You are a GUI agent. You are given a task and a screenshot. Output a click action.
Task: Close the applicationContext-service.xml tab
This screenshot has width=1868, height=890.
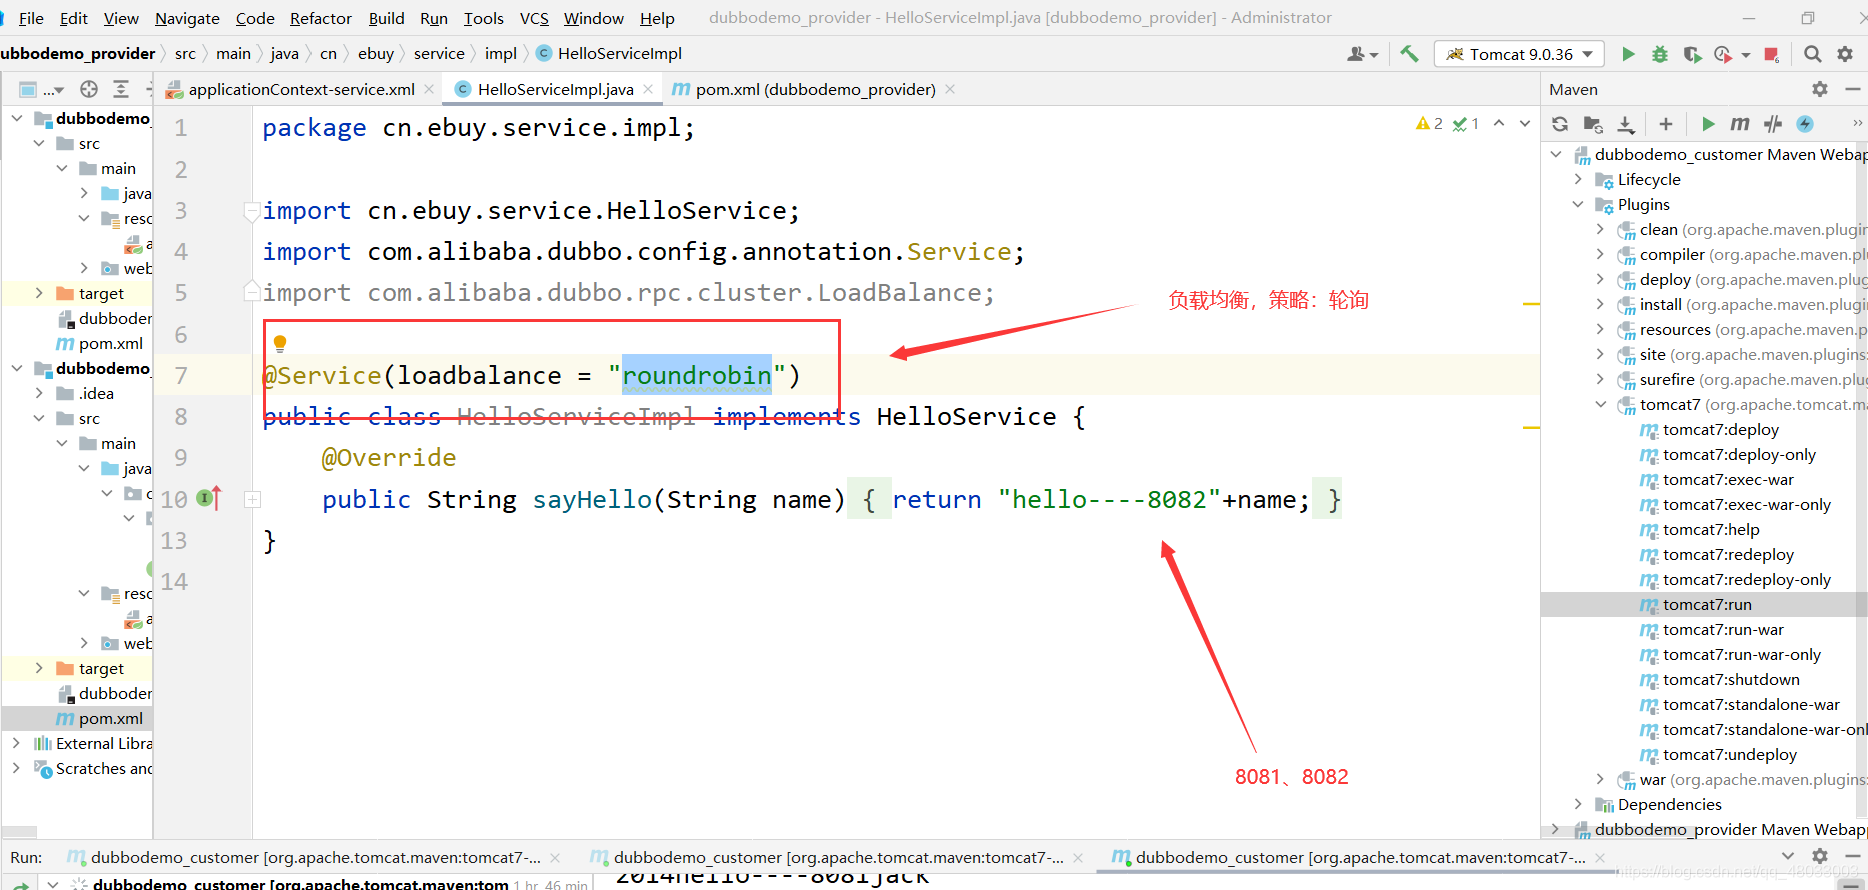click(429, 89)
